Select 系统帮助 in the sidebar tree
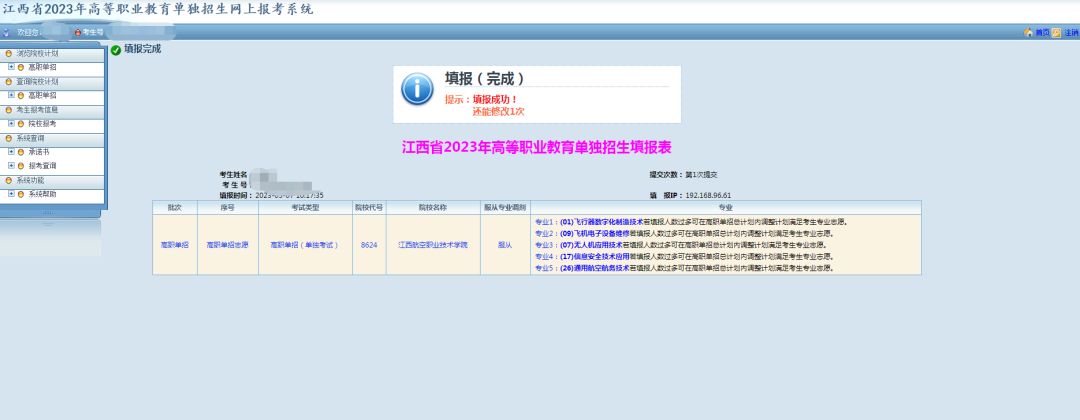The width and height of the screenshot is (1080, 420). (42, 193)
